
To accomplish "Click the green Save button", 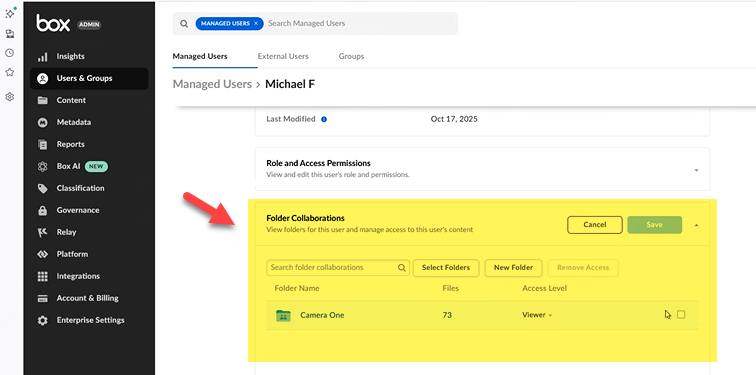I will click(654, 225).
